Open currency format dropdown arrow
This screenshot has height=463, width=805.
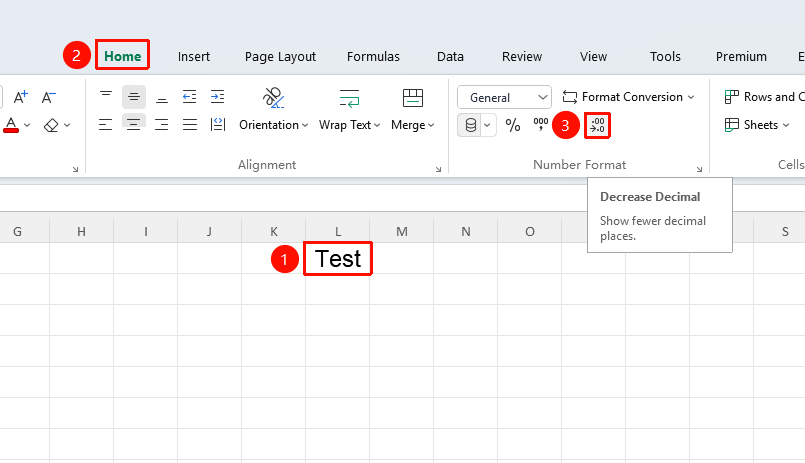tap(488, 125)
